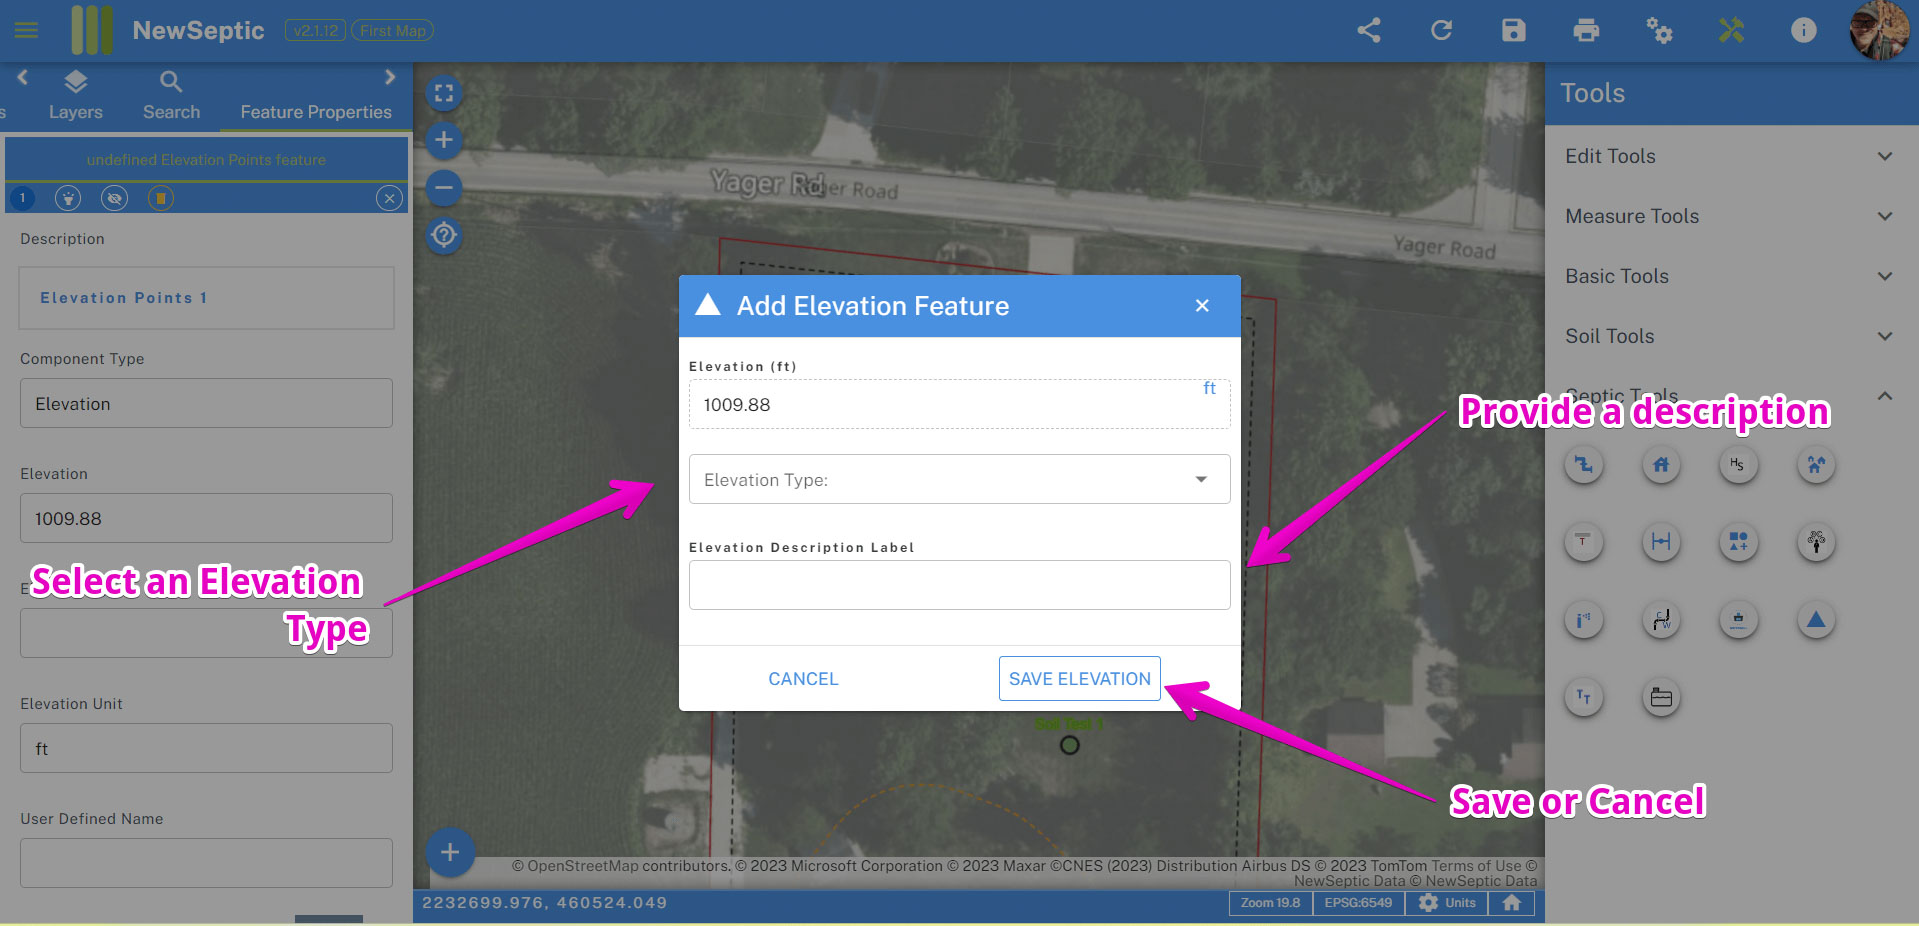Screen dimensions: 1919x926
Task: Click CANCEL in Add Elevation dialog
Action: [803, 679]
